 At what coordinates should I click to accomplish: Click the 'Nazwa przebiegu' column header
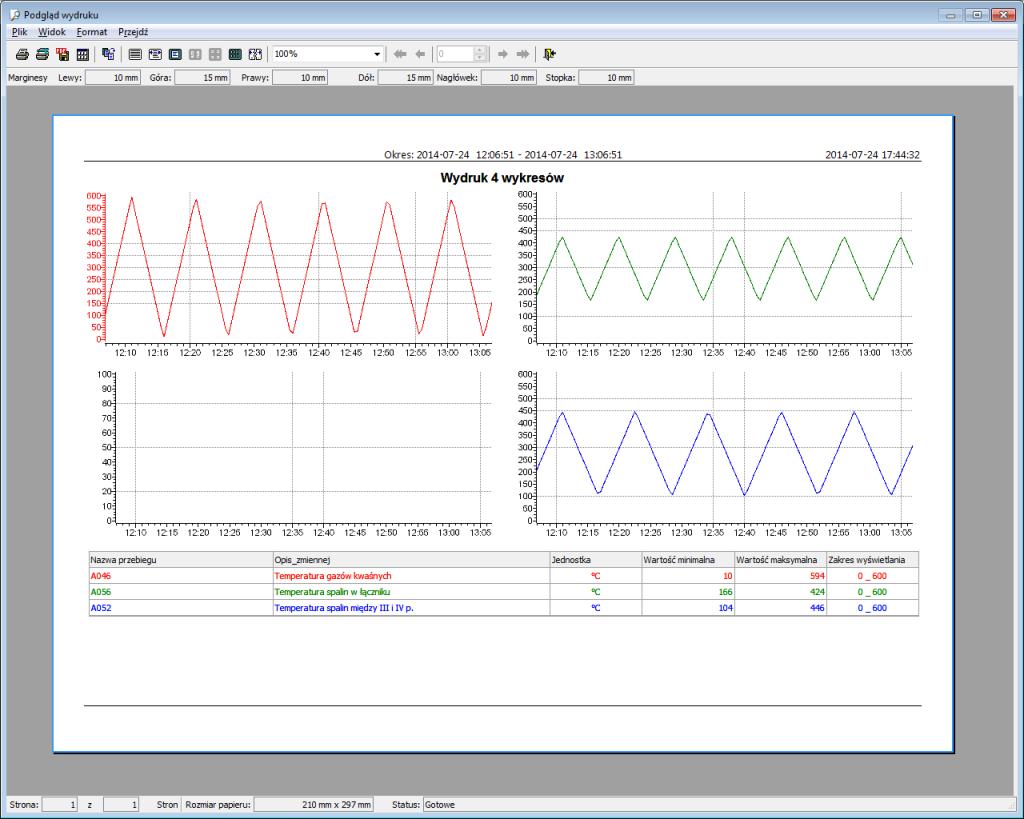181,560
